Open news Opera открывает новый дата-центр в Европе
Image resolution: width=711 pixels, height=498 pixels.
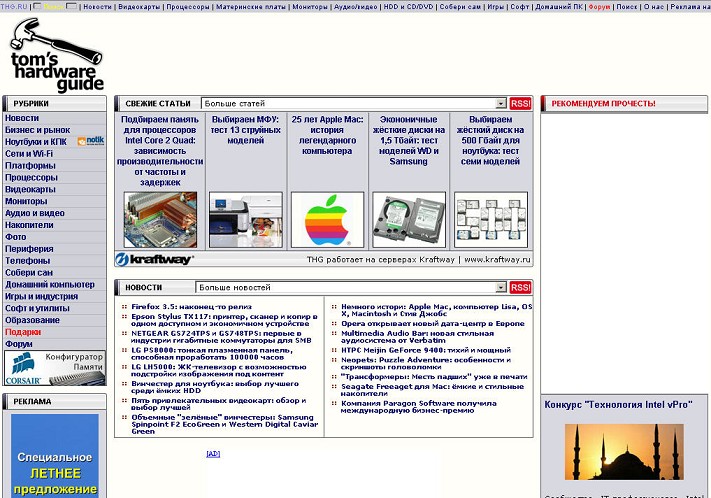(433, 323)
